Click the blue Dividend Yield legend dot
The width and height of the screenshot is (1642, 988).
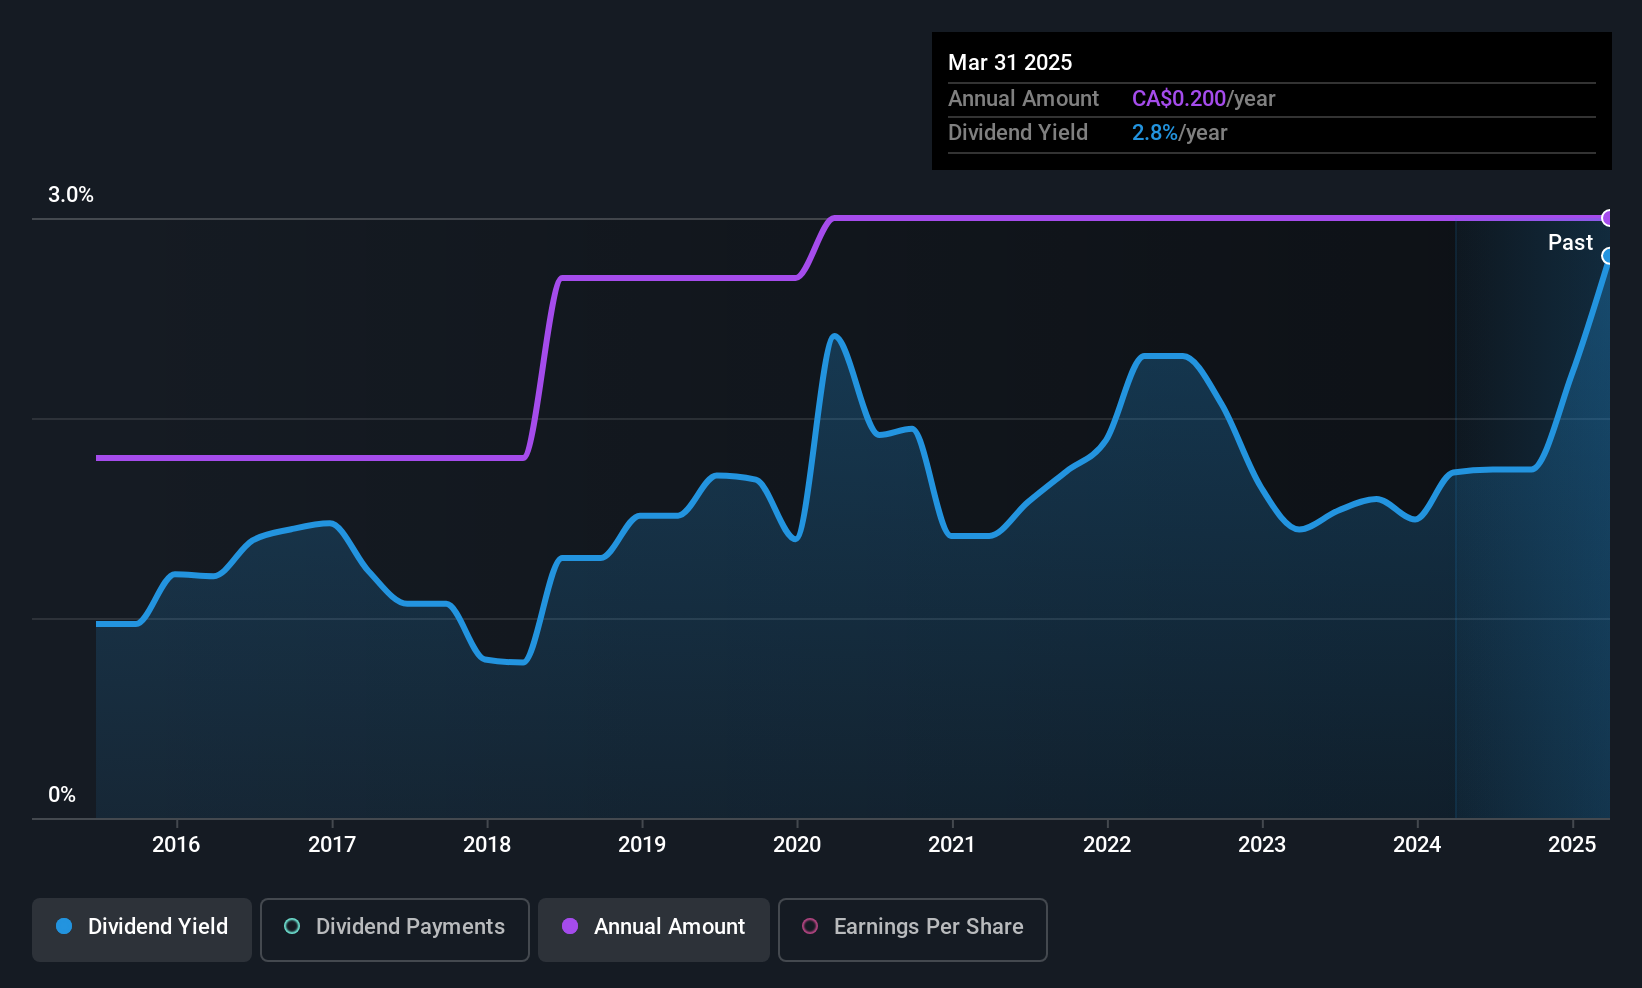pyautogui.click(x=64, y=927)
